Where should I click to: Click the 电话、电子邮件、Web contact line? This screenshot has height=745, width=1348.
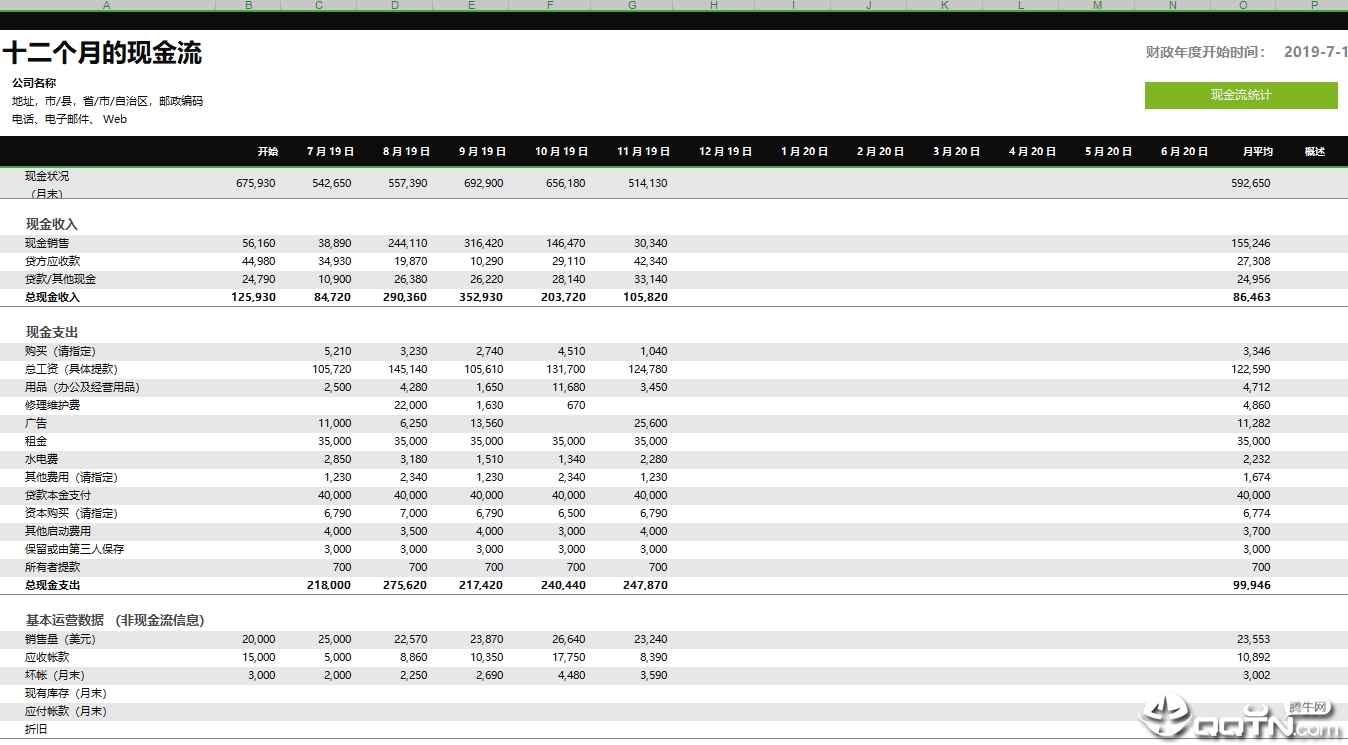70,119
